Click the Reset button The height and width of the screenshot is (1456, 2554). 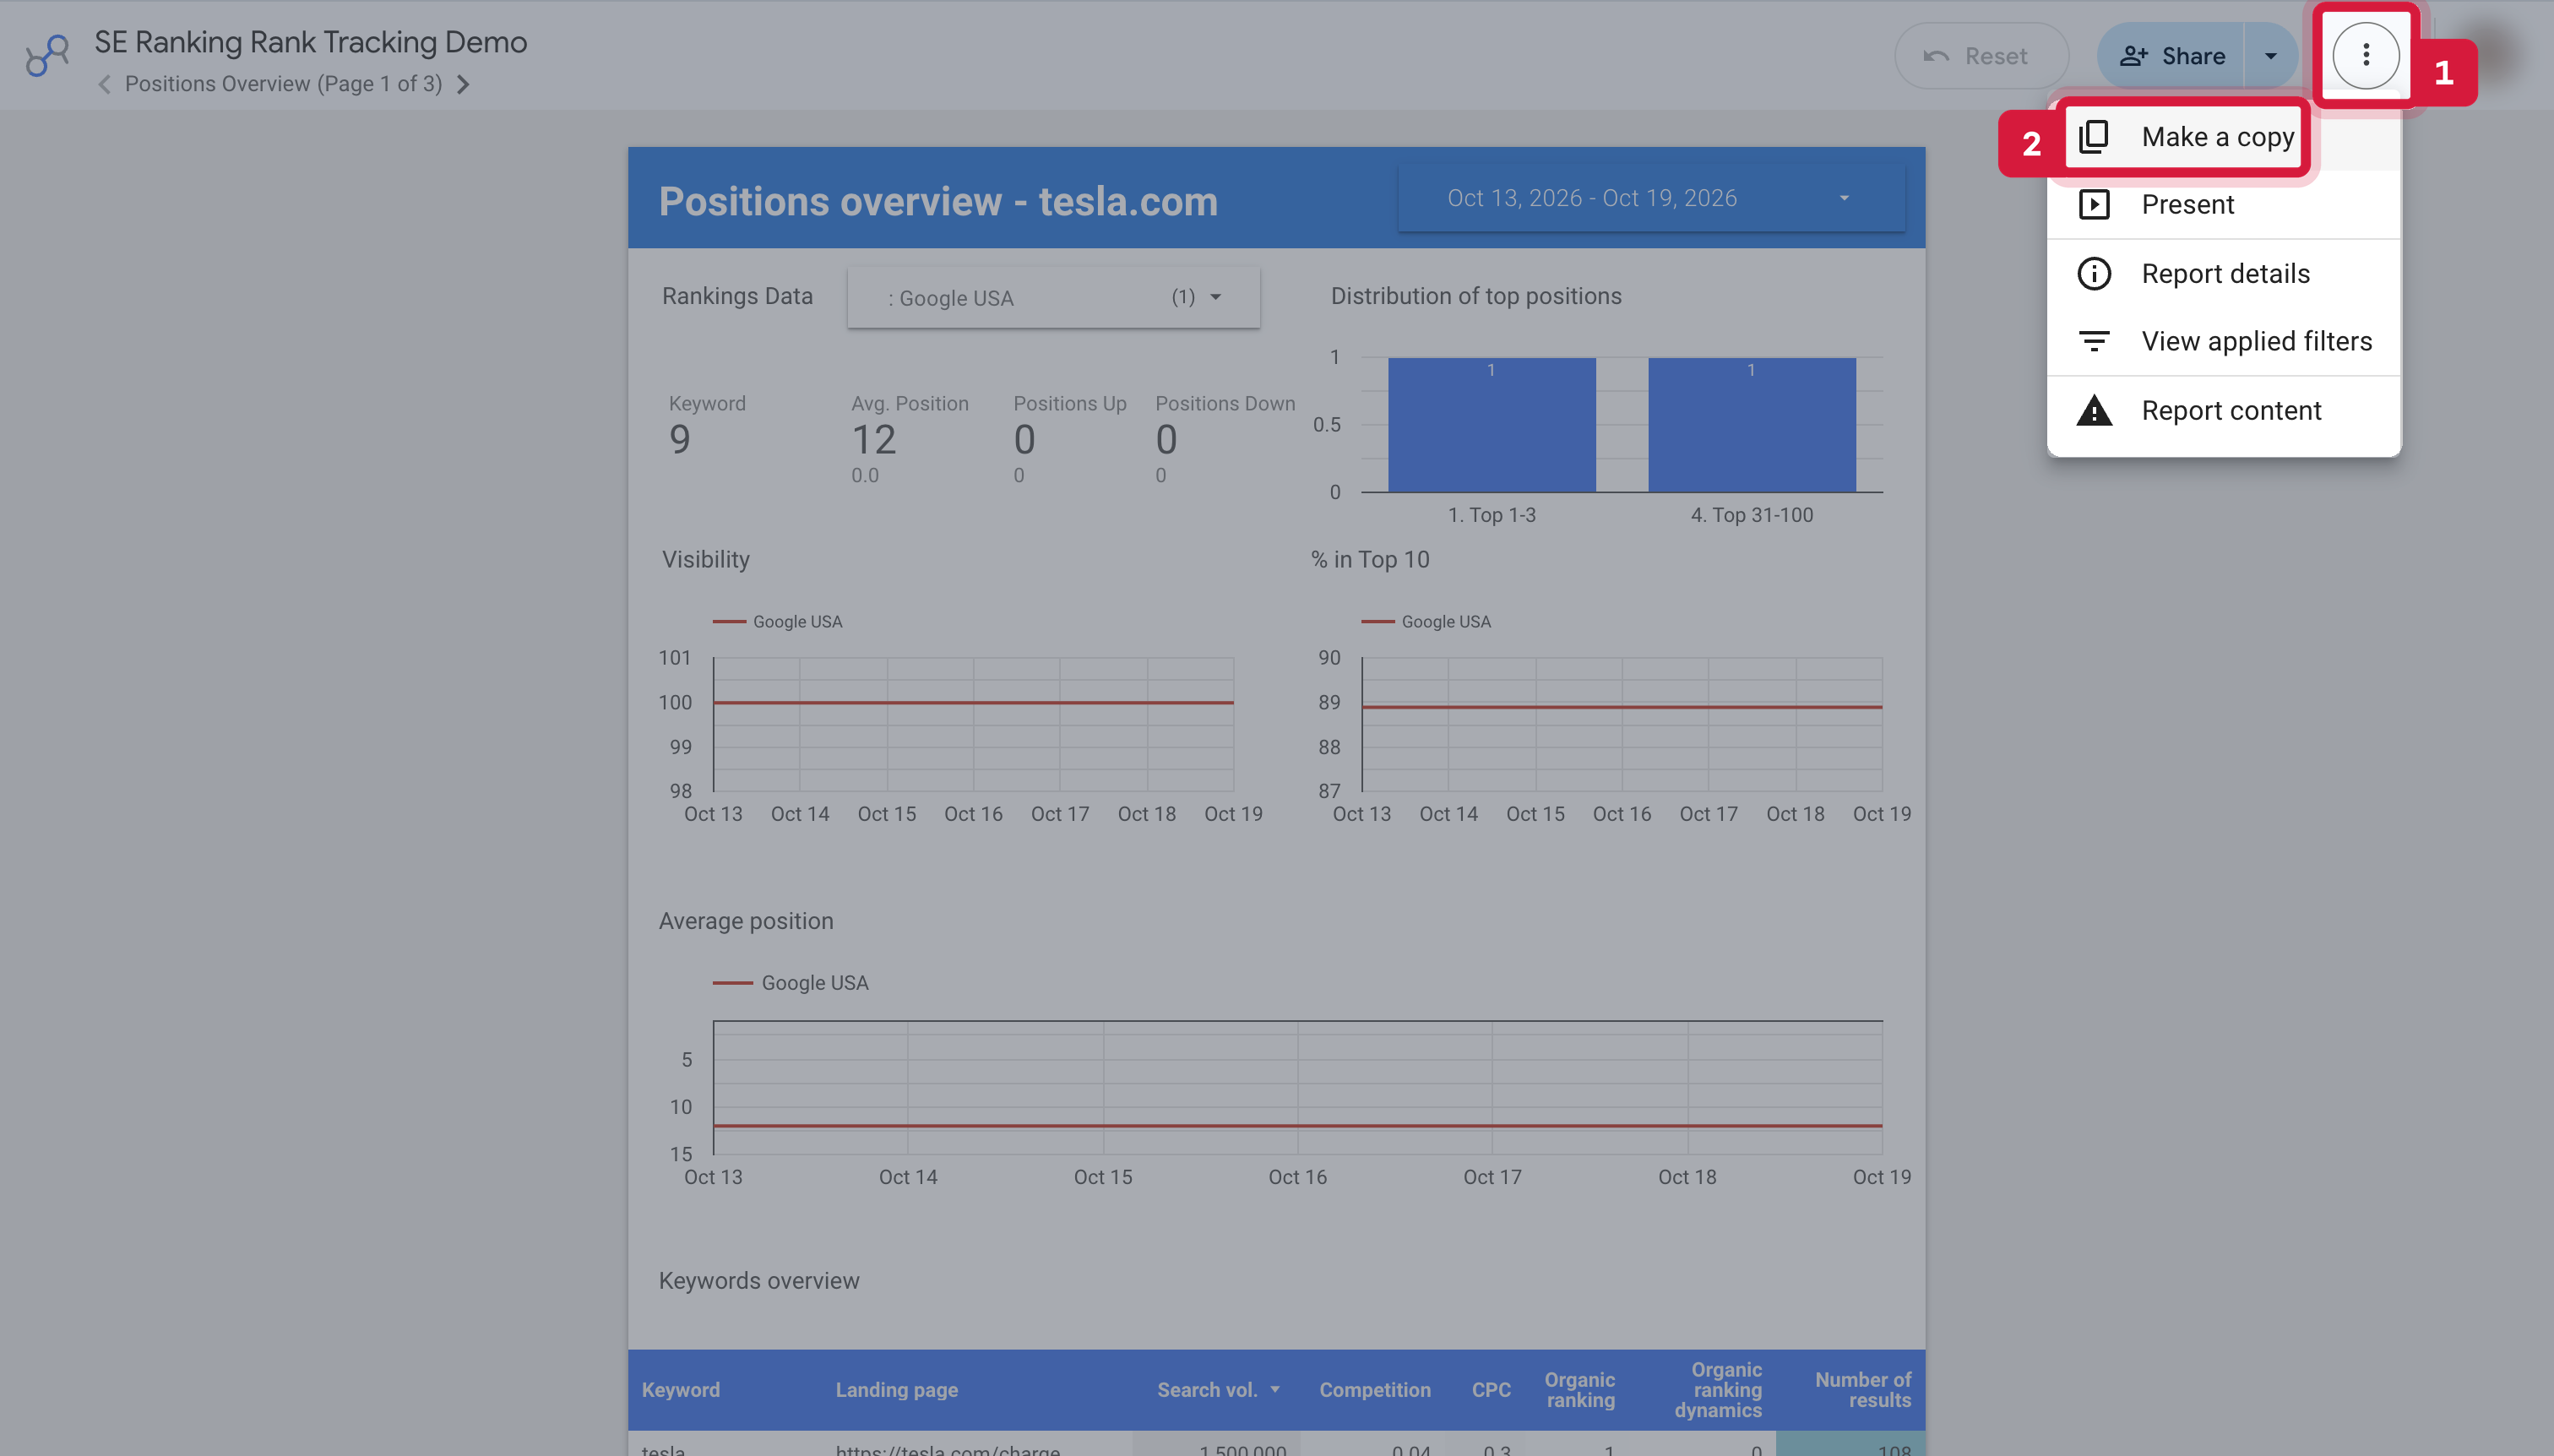pos(1981,56)
